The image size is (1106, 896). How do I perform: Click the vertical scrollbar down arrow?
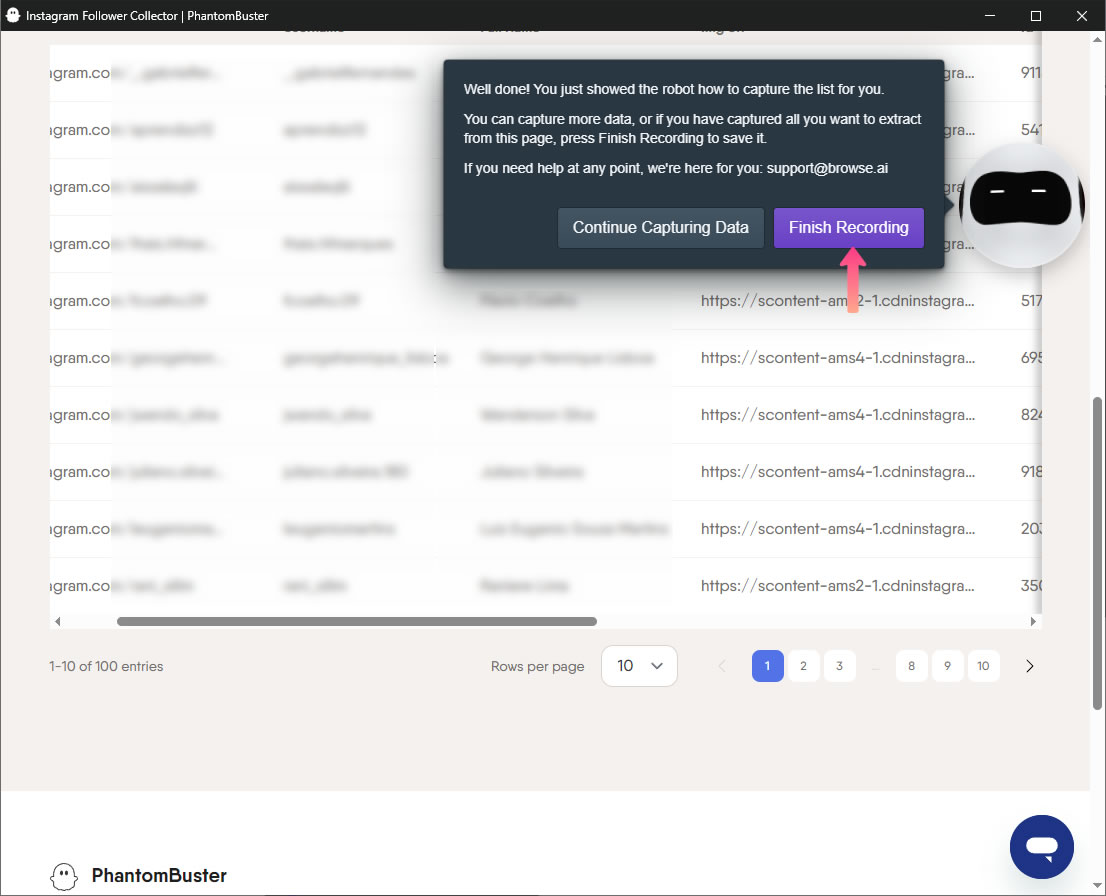[1097, 885]
